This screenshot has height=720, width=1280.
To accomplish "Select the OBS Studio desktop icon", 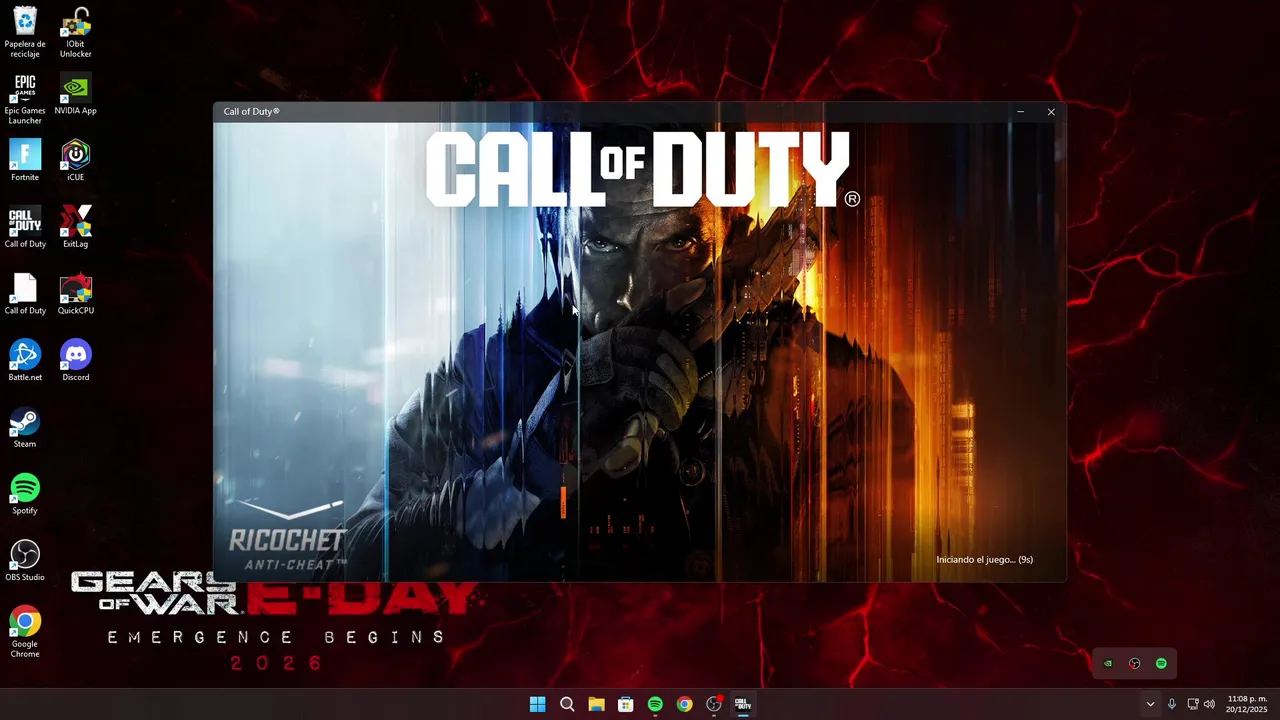I will 25,560.
